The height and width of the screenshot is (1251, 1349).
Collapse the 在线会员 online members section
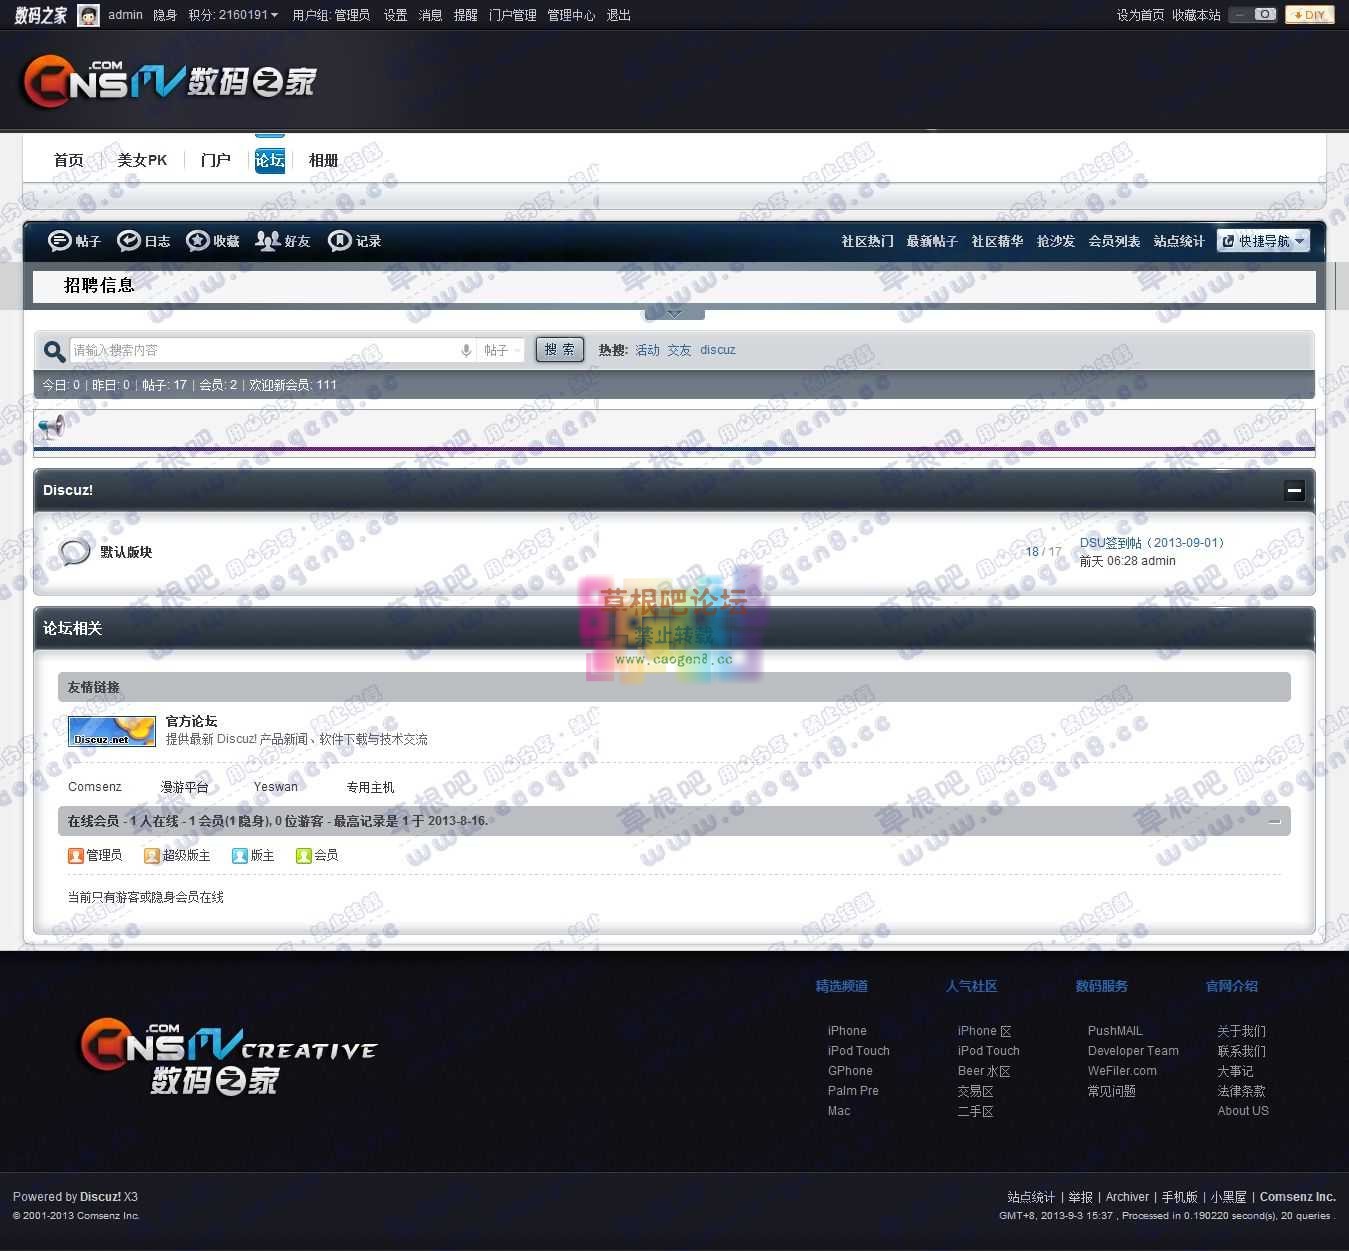1274,821
